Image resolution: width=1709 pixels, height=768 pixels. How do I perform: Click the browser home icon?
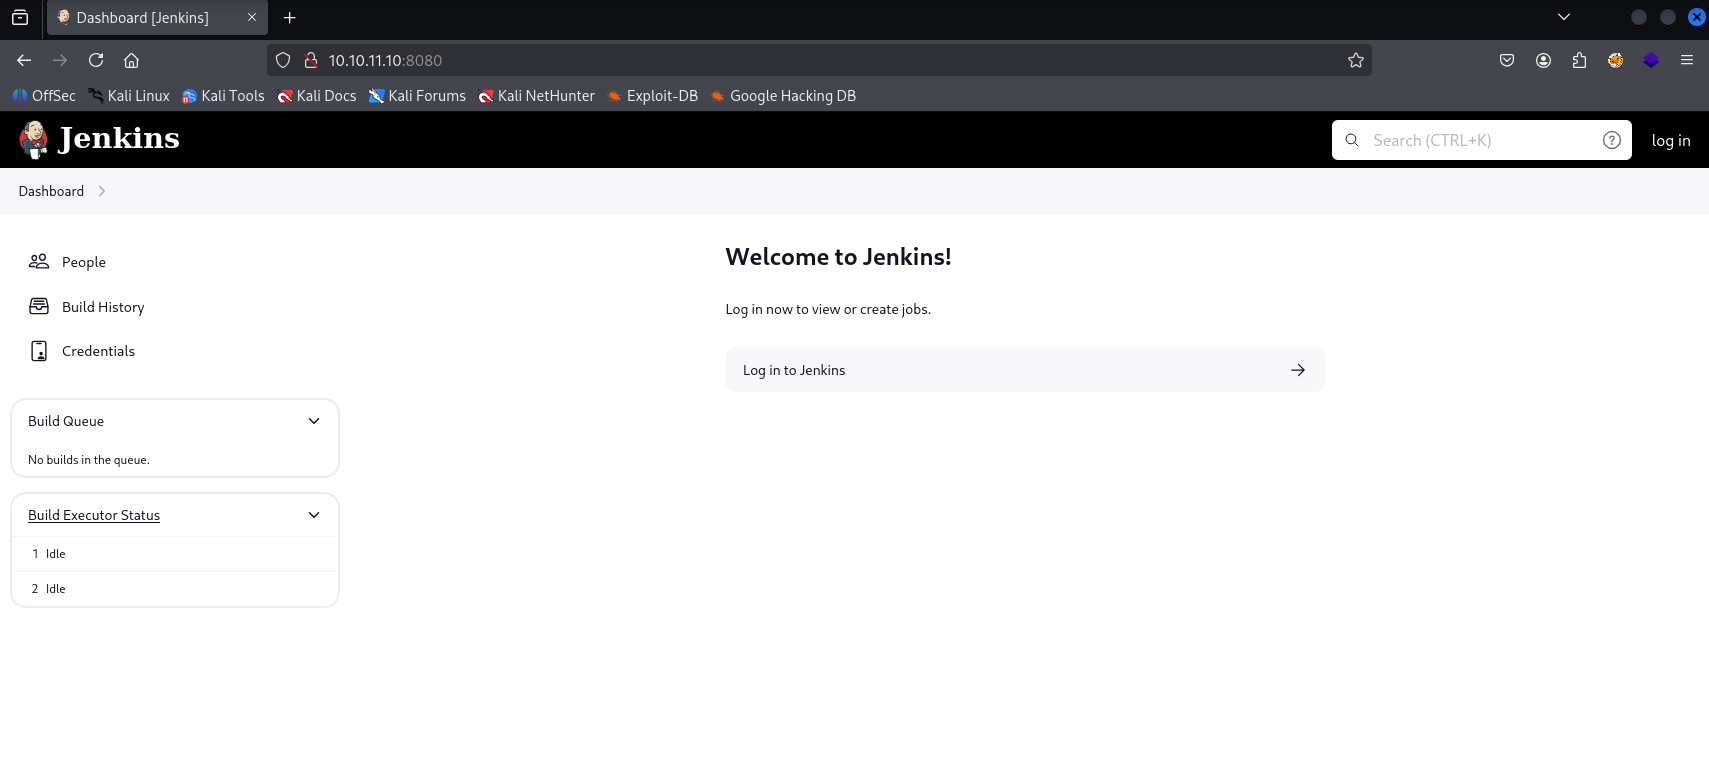[x=131, y=60]
